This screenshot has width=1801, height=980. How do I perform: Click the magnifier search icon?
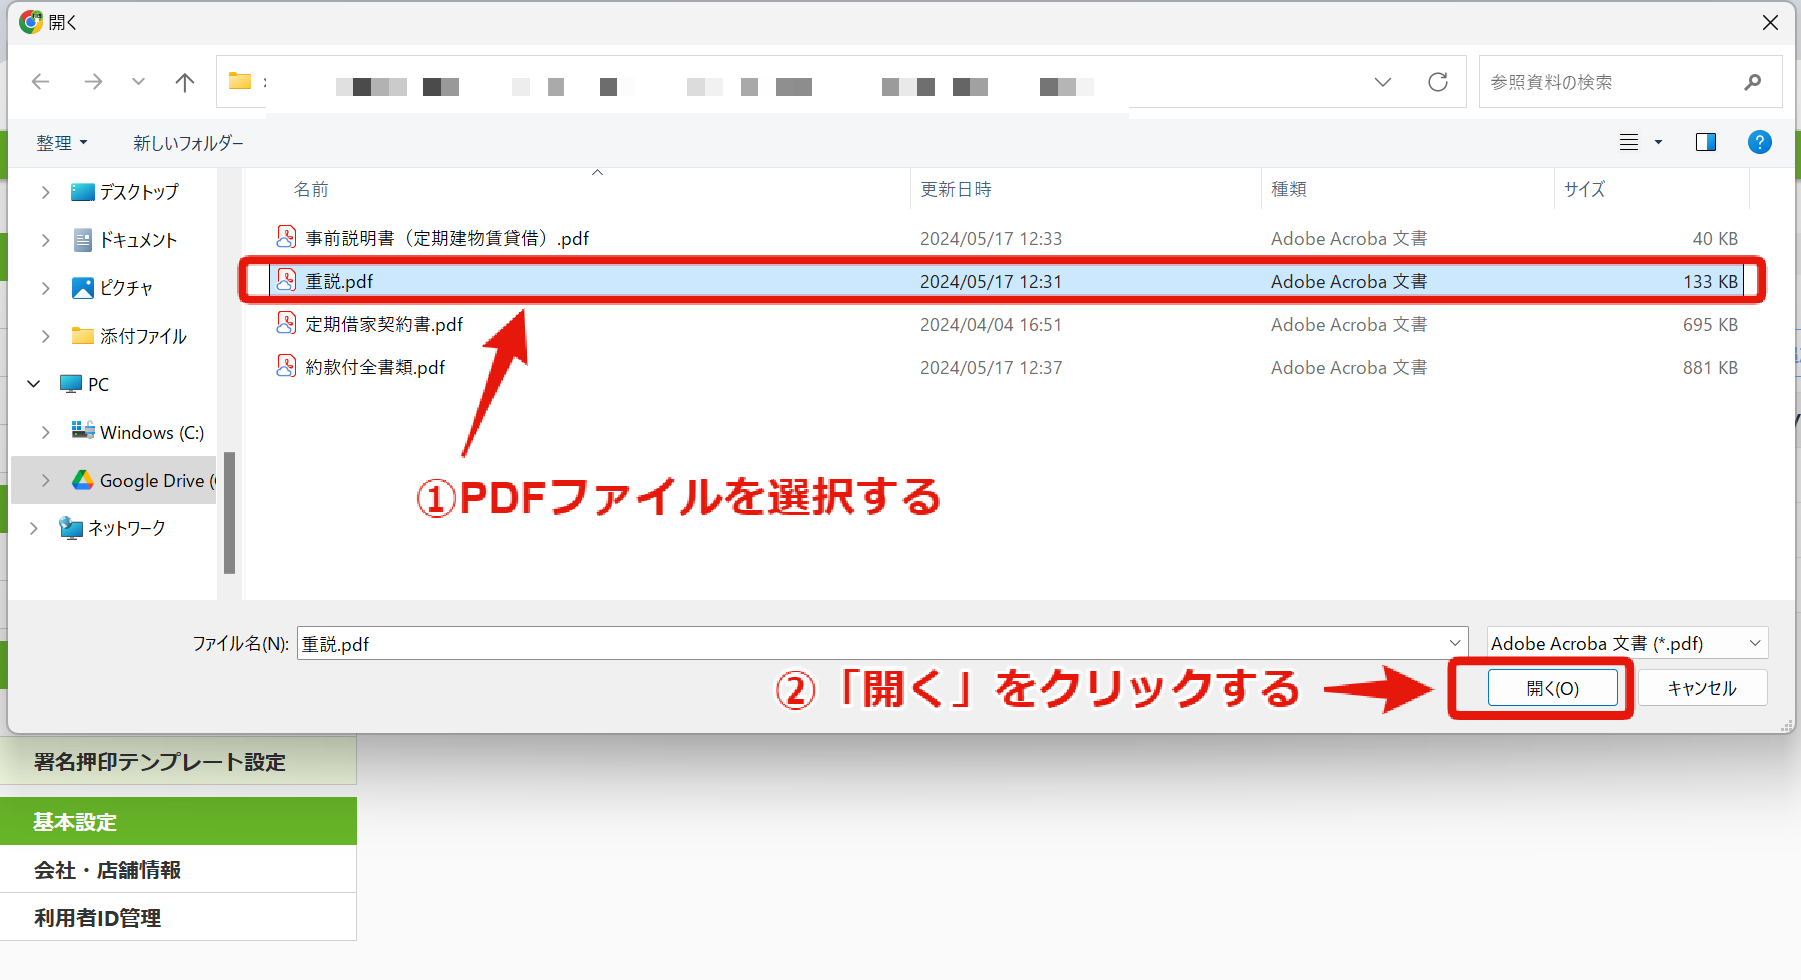point(1752,82)
